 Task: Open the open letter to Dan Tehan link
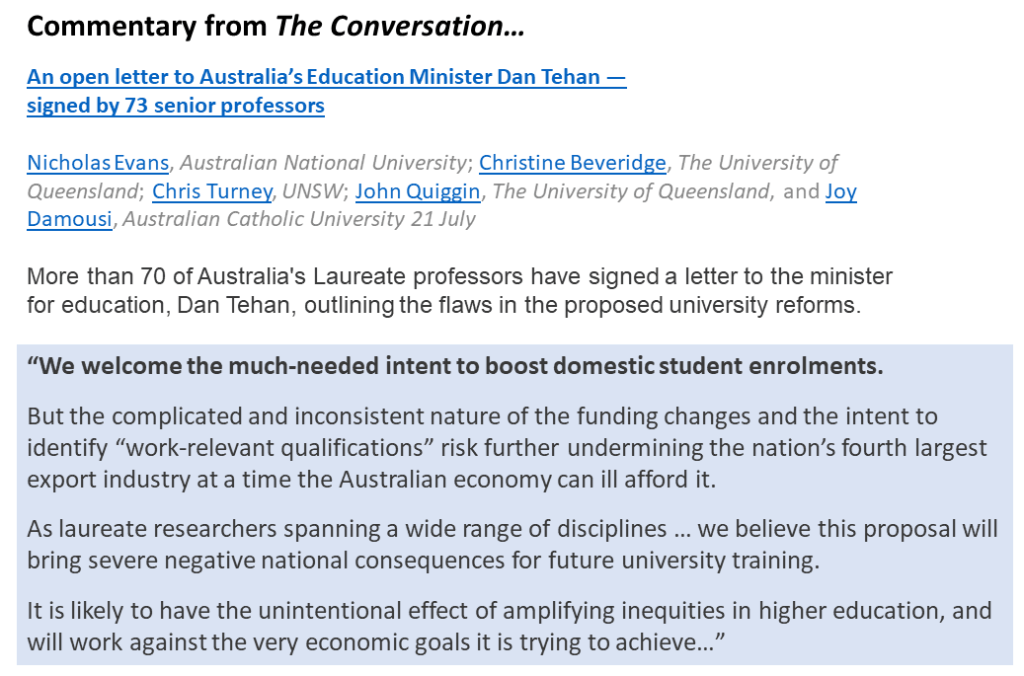[x=326, y=77]
